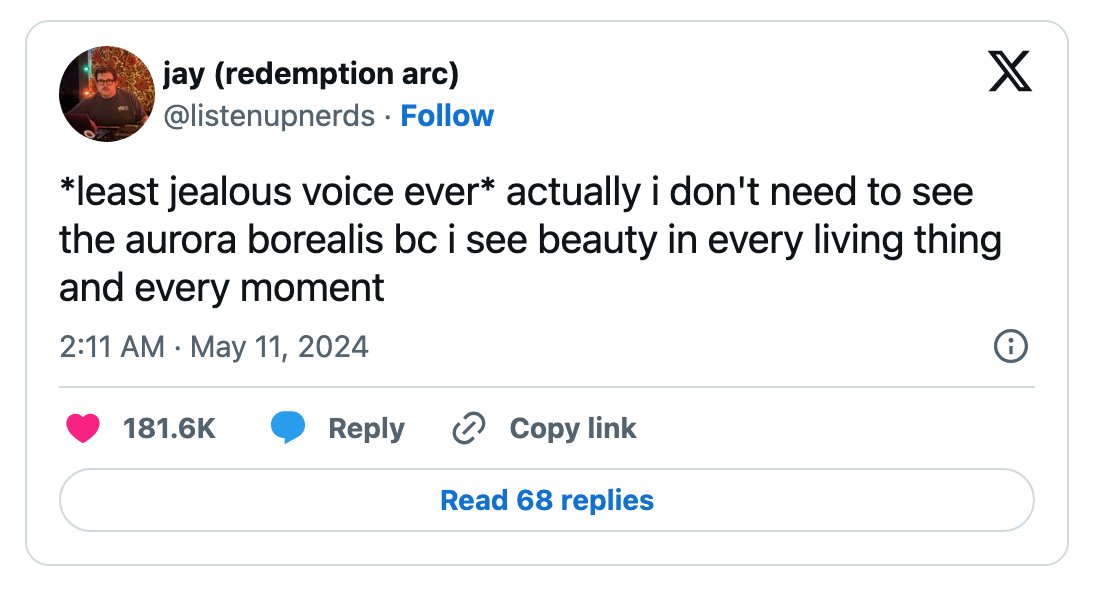The image size is (1096, 597).
Task: Click the phrase 'i don't need to see'
Action: pyautogui.click(x=812, y=192)
